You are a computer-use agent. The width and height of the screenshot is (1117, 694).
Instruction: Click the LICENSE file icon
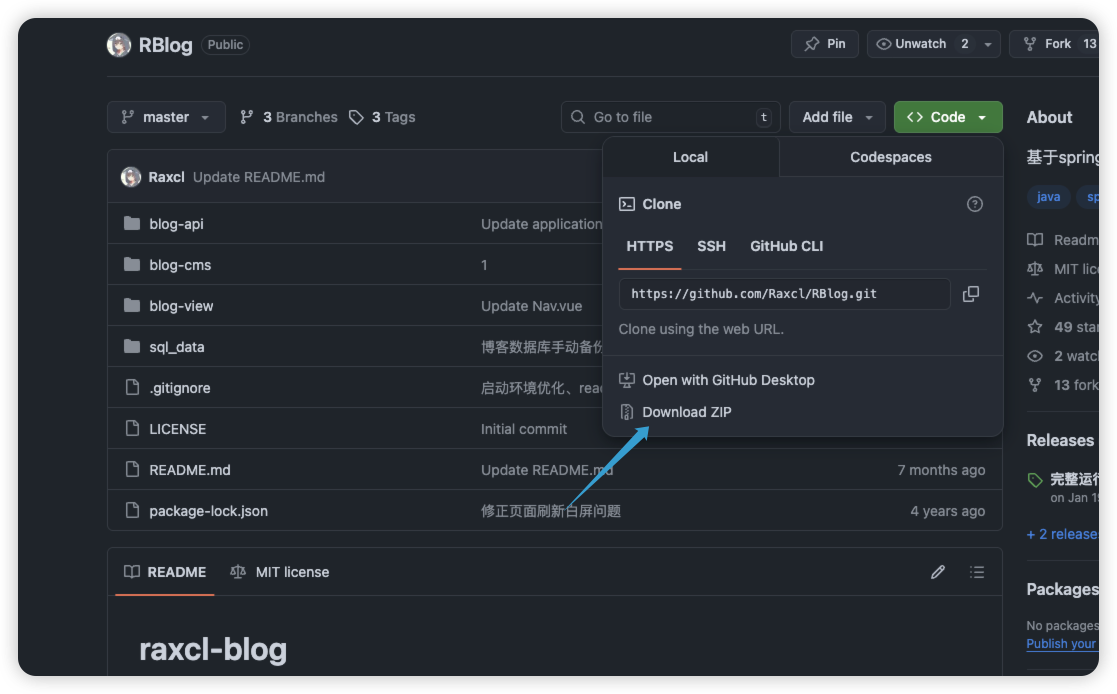point(132,428)
